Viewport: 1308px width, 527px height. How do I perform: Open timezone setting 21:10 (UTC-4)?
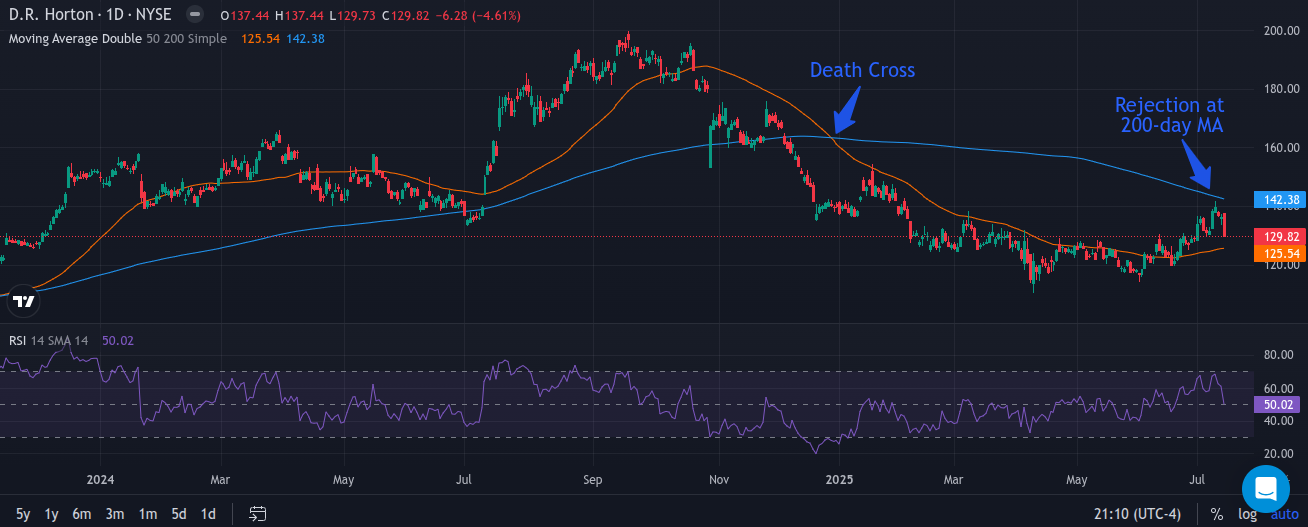(x=1138, y=514)
